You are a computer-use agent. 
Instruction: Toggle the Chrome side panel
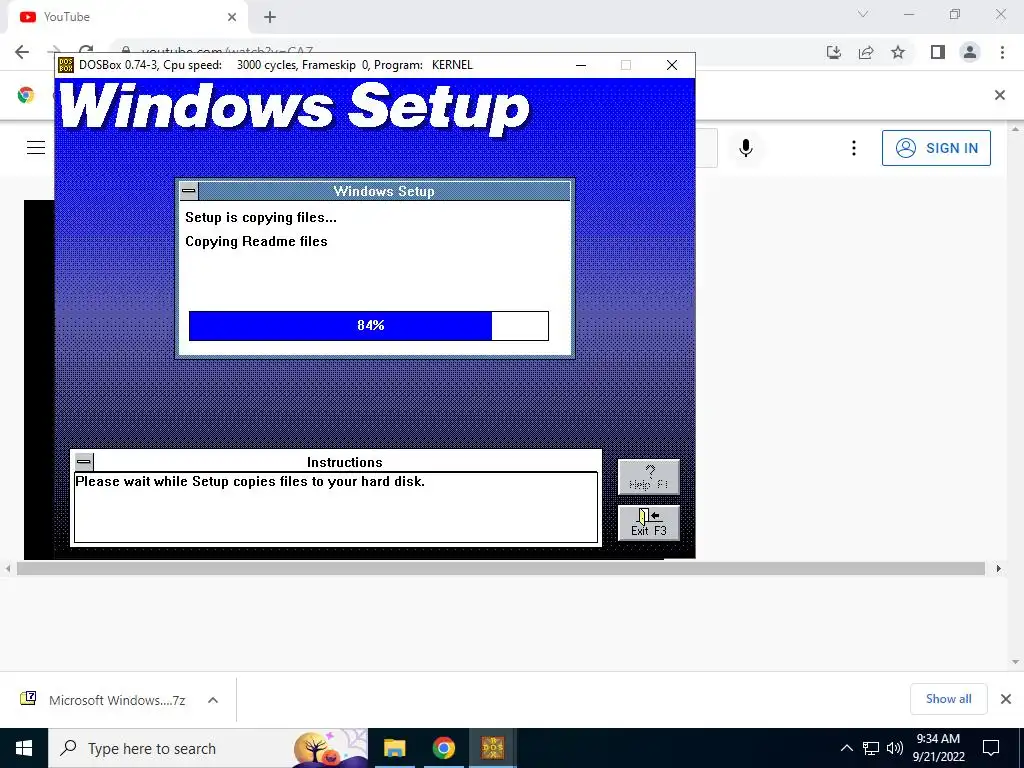938,52
